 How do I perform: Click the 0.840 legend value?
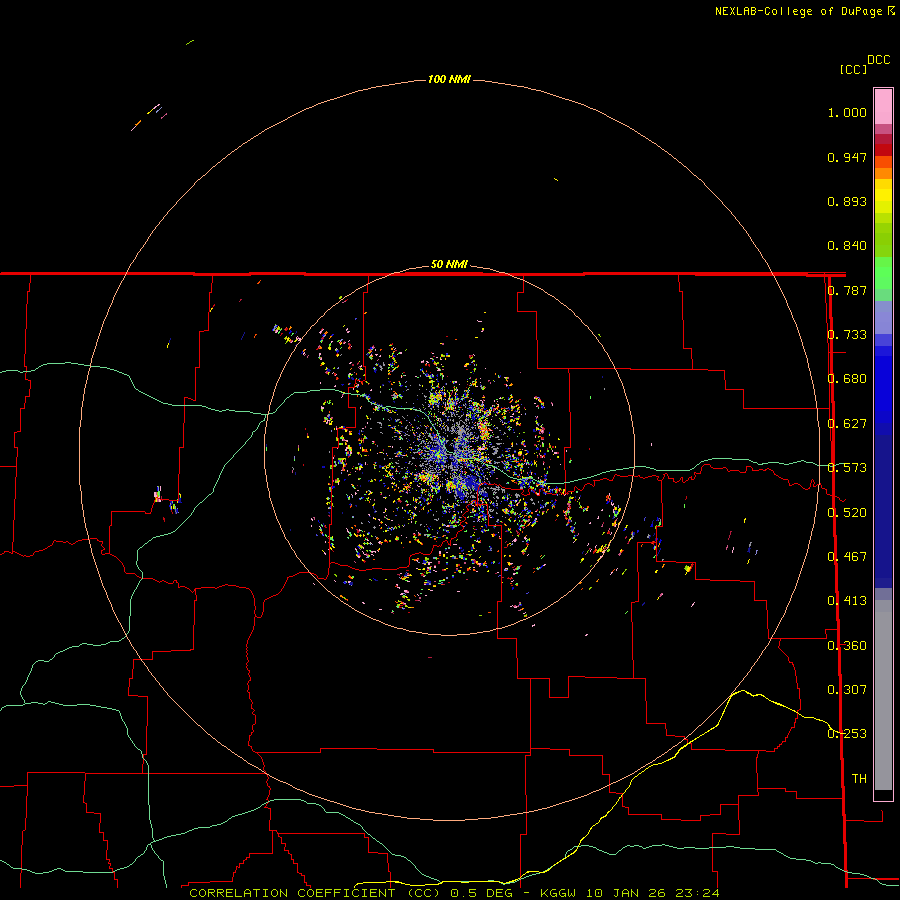point(847,246)
